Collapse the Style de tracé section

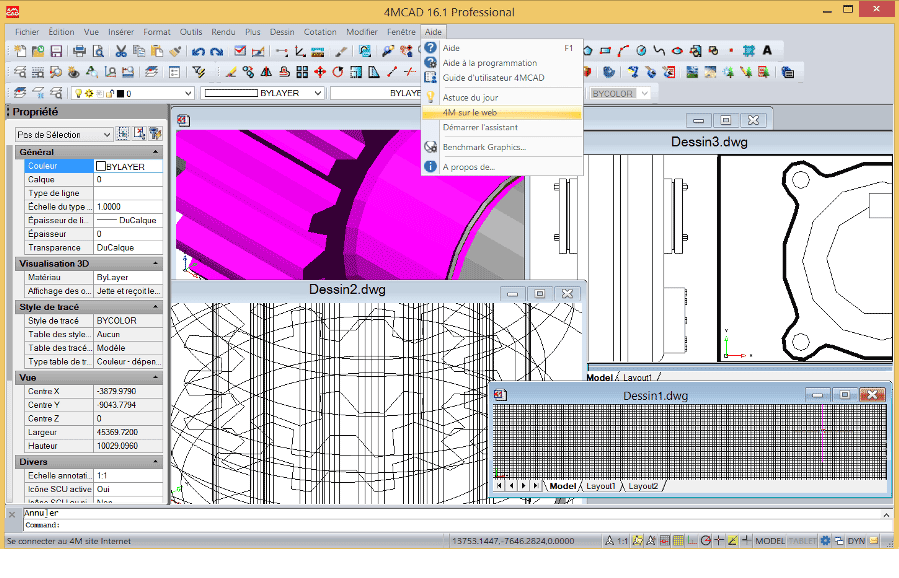point(155,307)
